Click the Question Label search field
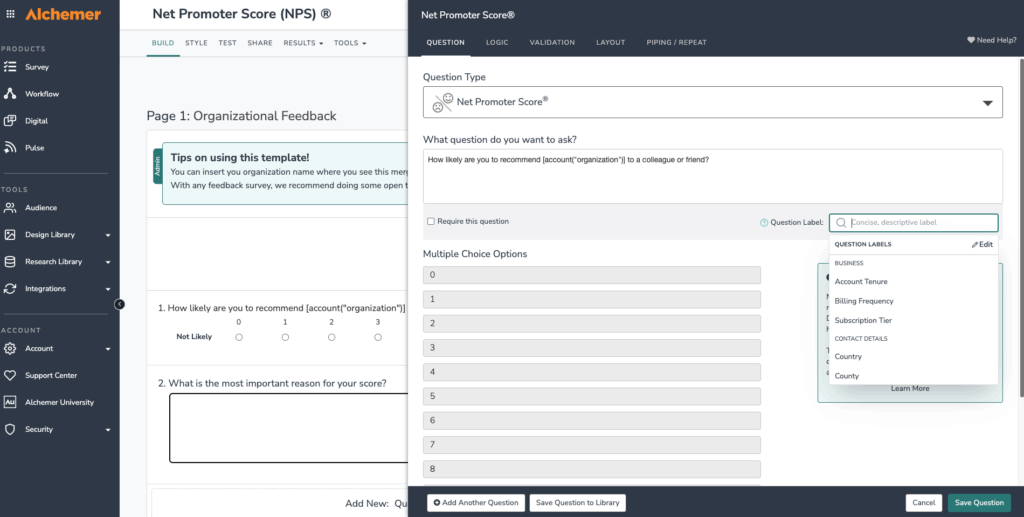 tap(914, 223)
